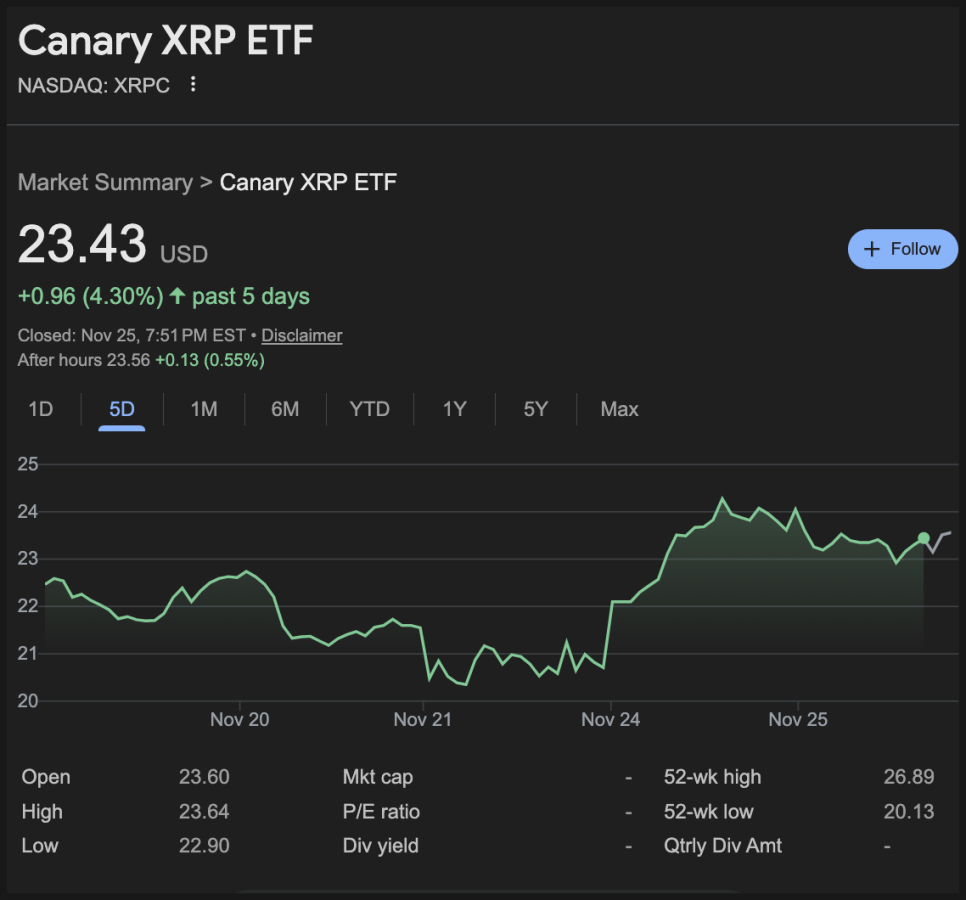This screenshot has width=966, height=900.
Task: Switch to the 6M time range
Action: (x=285, y=409)
